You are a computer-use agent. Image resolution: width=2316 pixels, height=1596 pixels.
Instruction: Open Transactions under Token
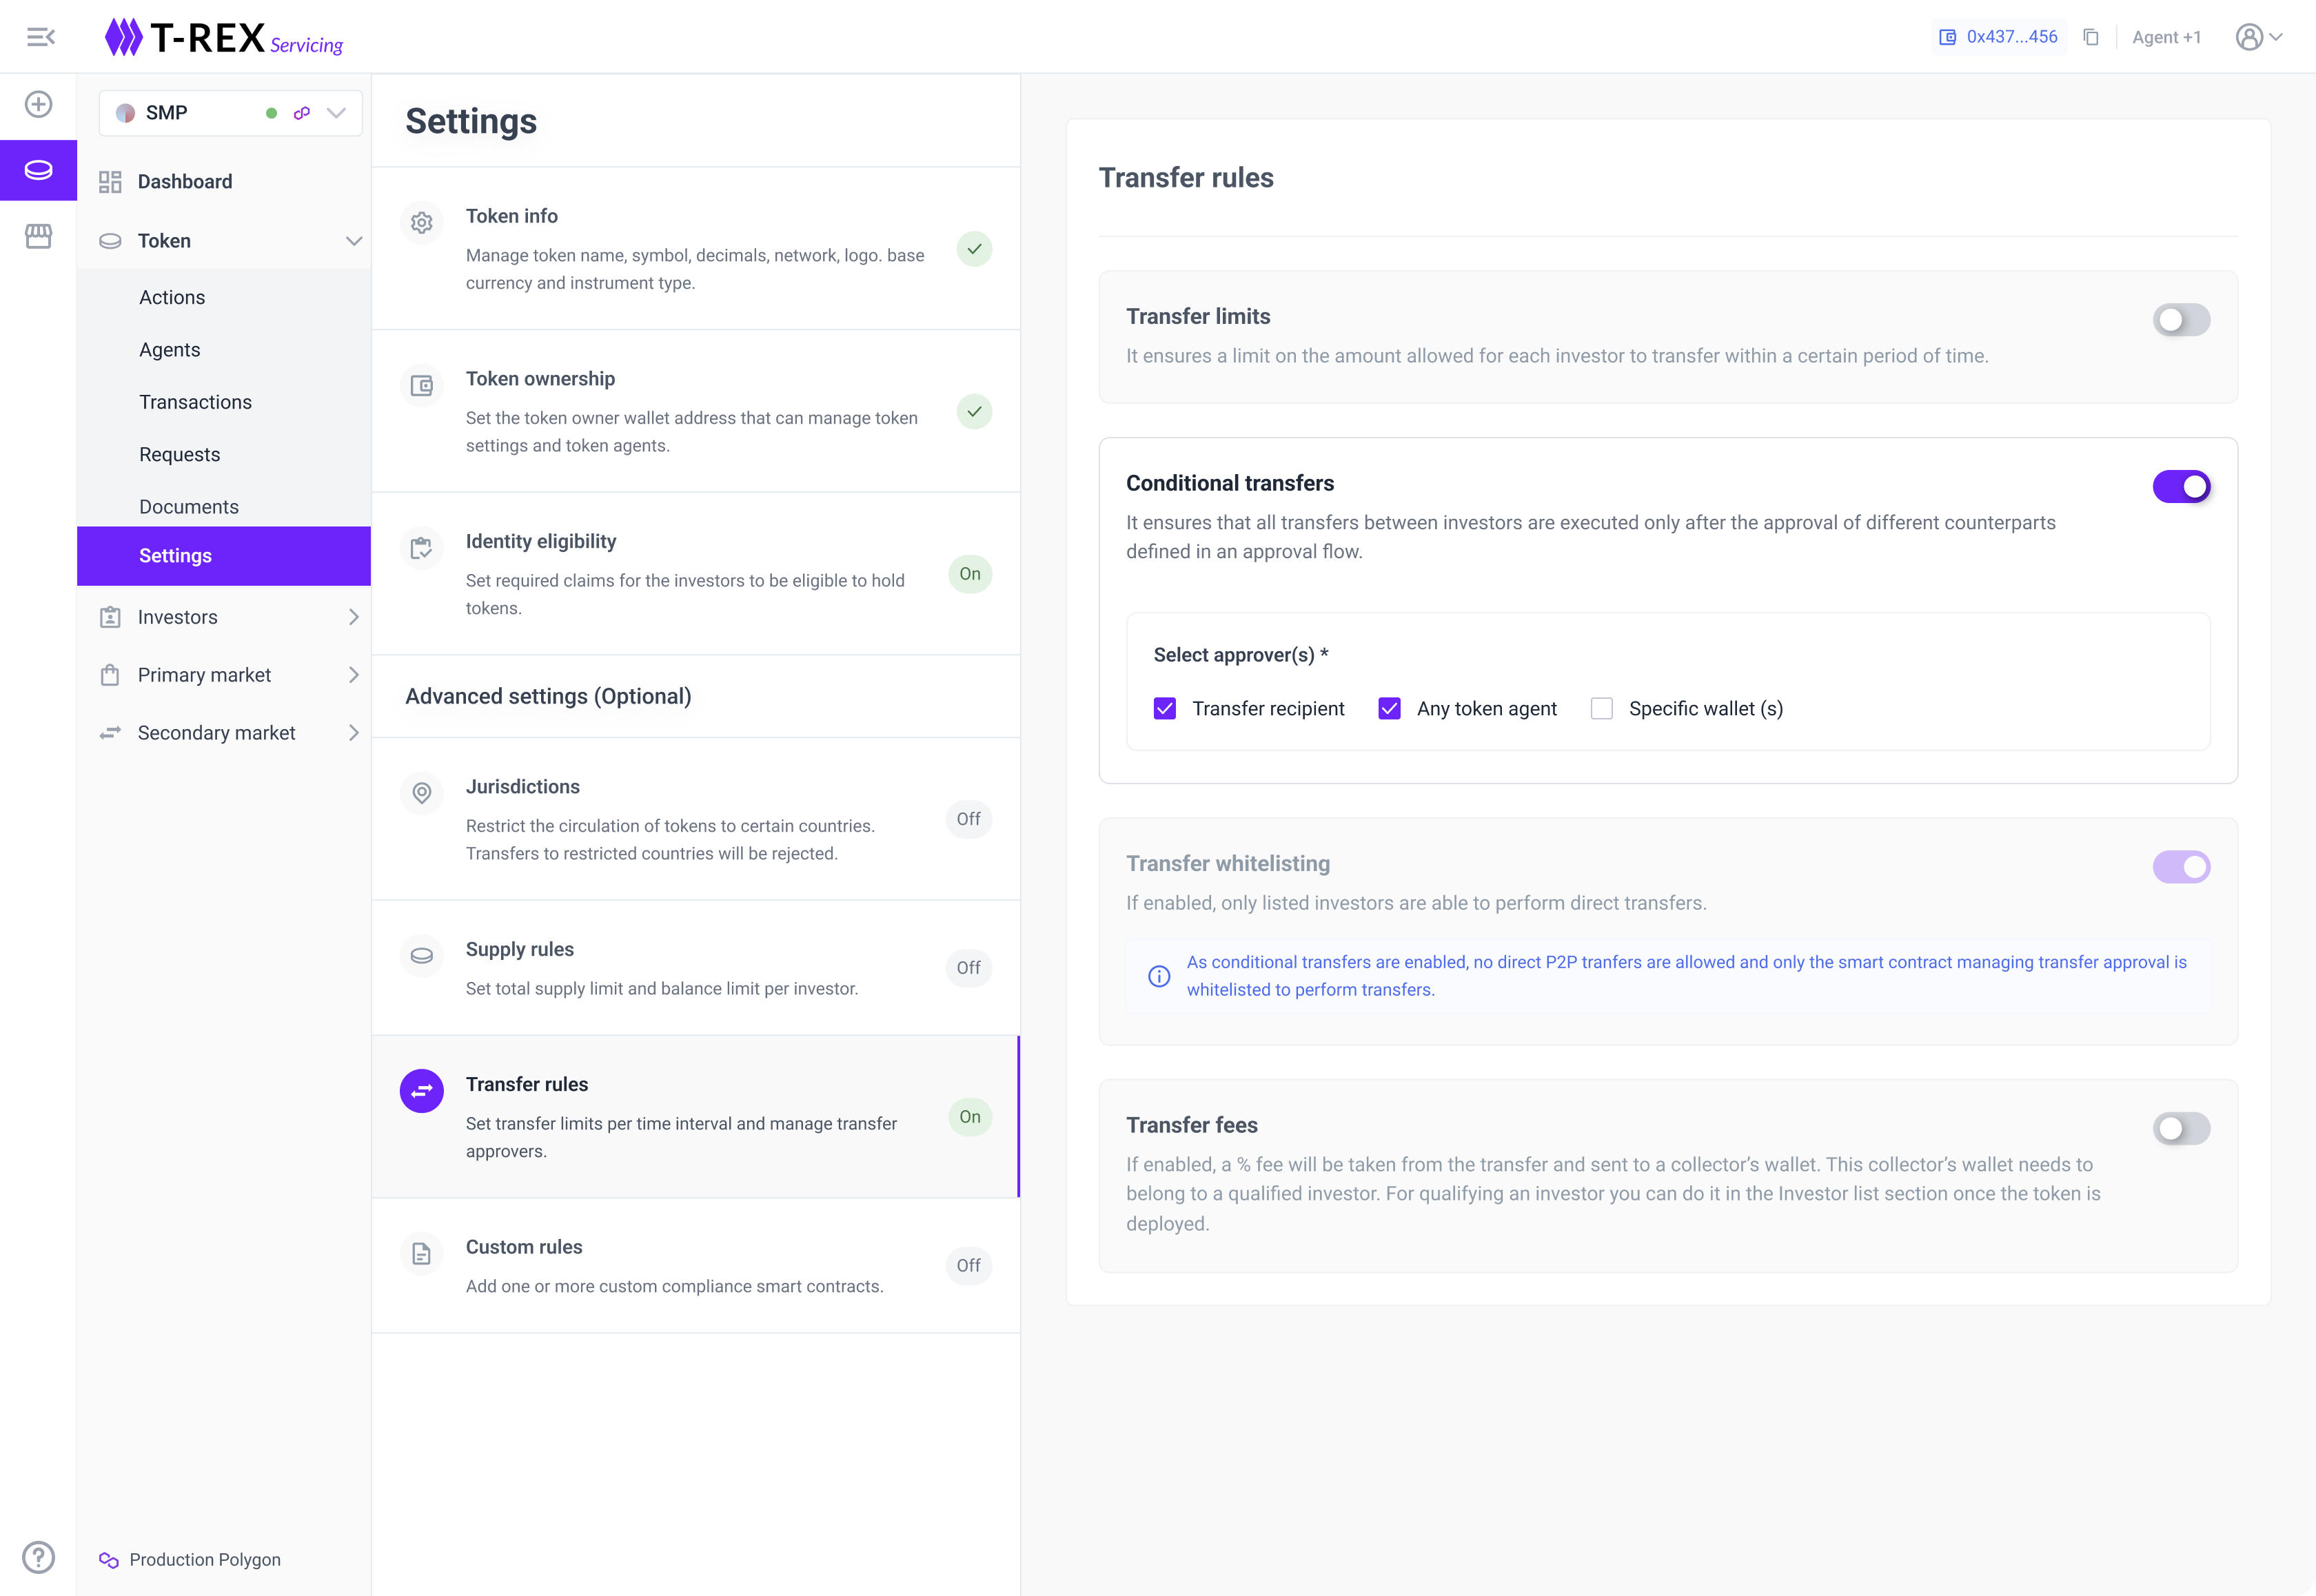tap(196, 402)
